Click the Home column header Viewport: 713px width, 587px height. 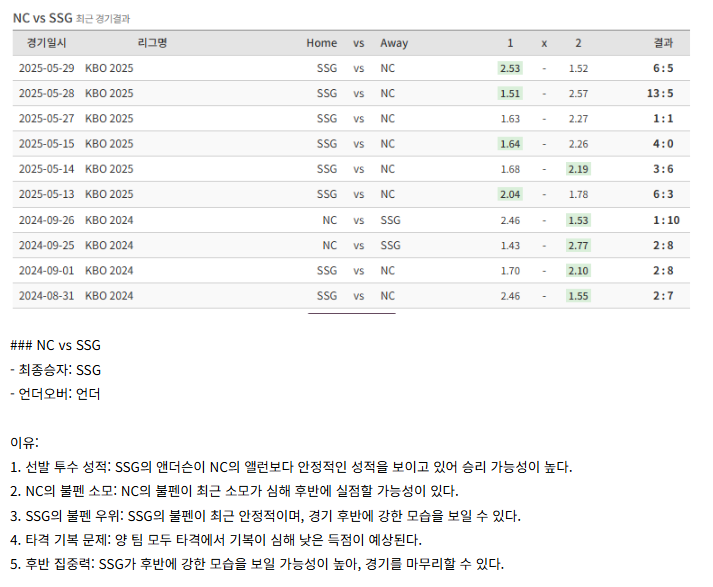click(x=321, y=43)
